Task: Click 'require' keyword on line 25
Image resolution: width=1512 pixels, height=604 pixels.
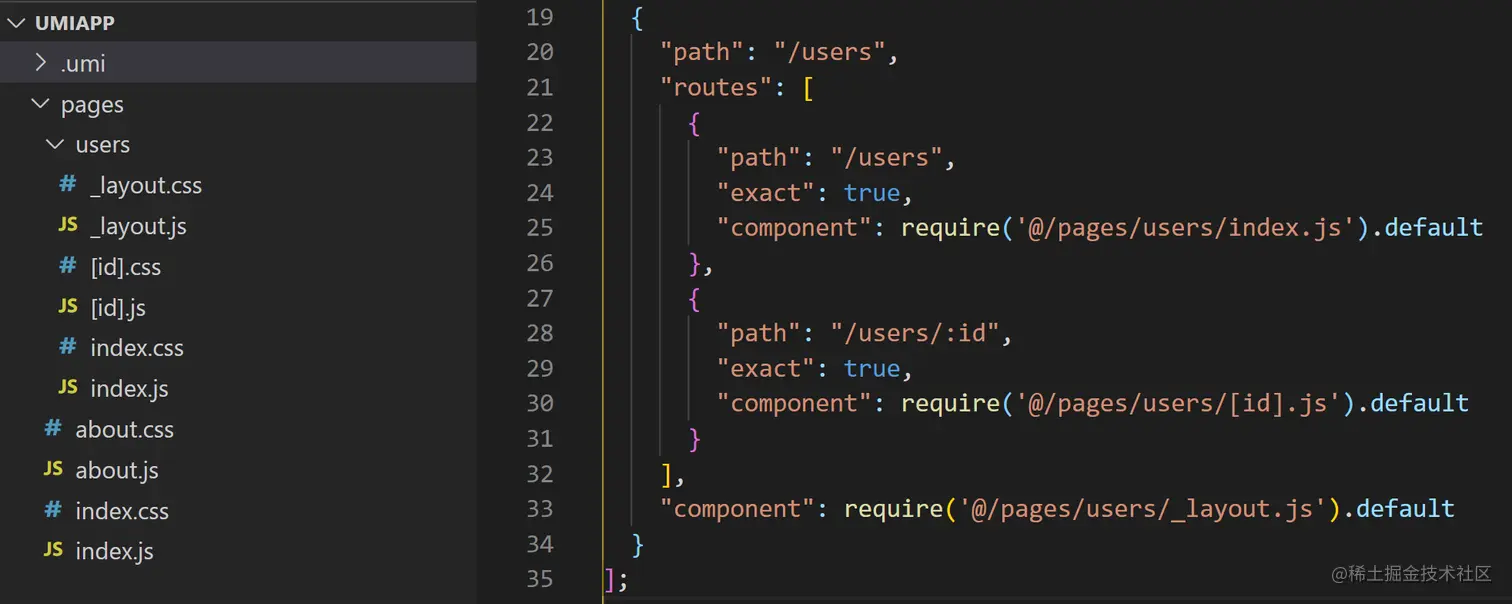Action: pyautogui.click(x=951, y=228)
